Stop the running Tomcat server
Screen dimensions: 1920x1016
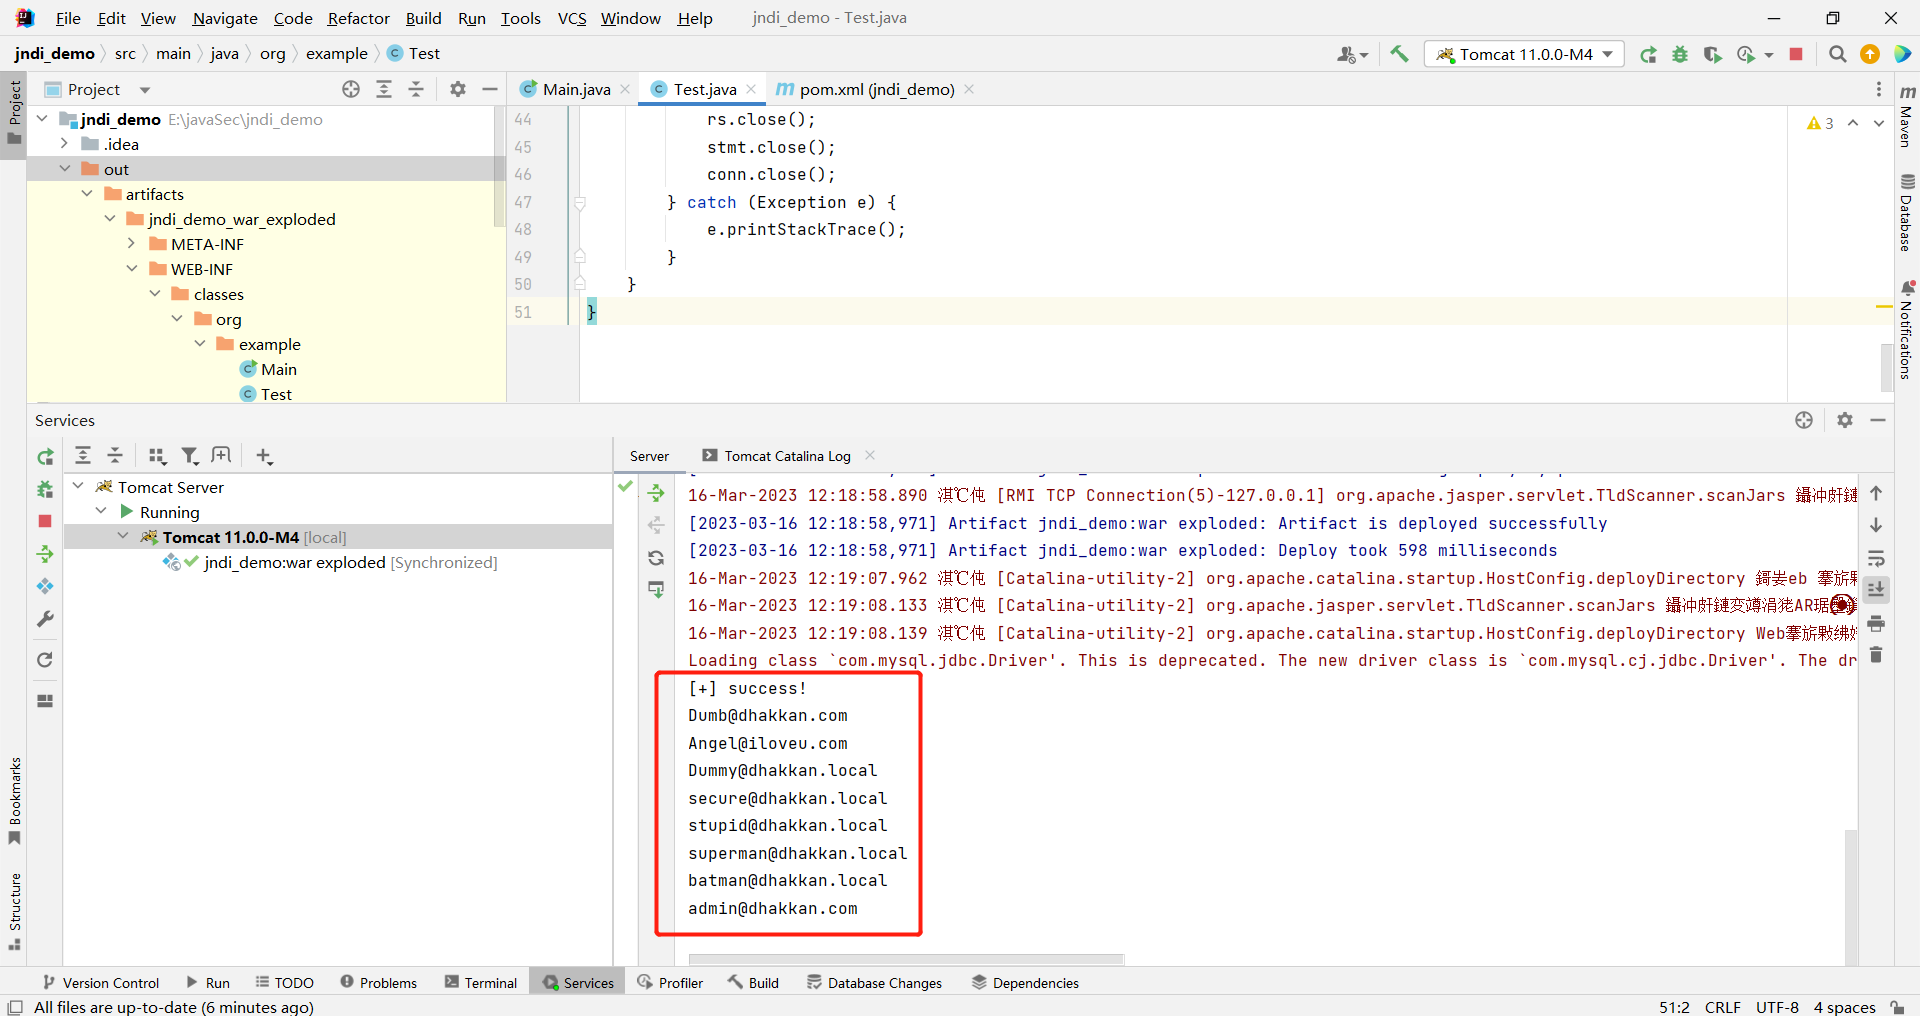click(1796, 54)
